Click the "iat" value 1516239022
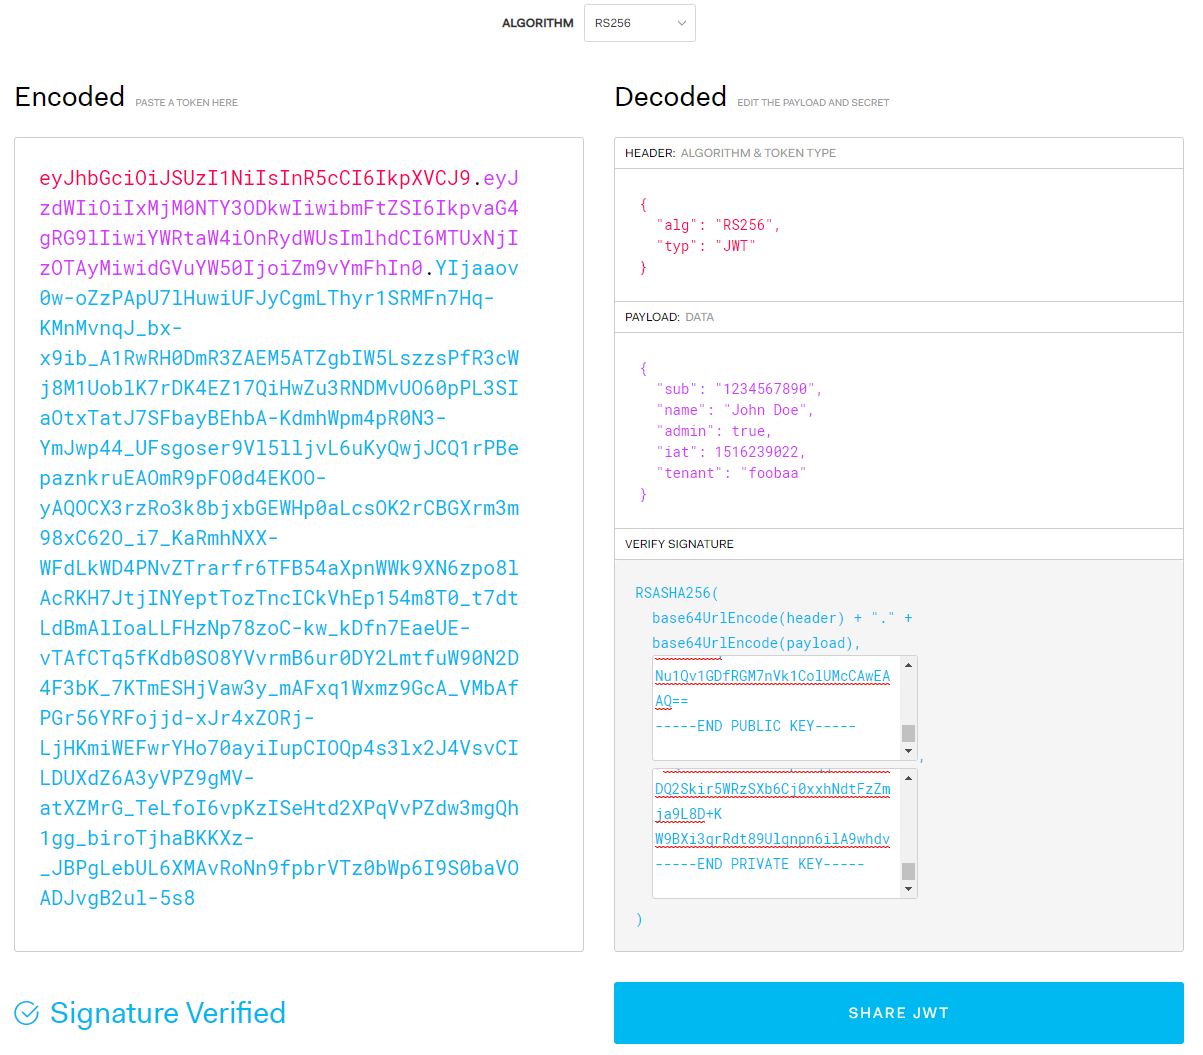 [759, 452]
